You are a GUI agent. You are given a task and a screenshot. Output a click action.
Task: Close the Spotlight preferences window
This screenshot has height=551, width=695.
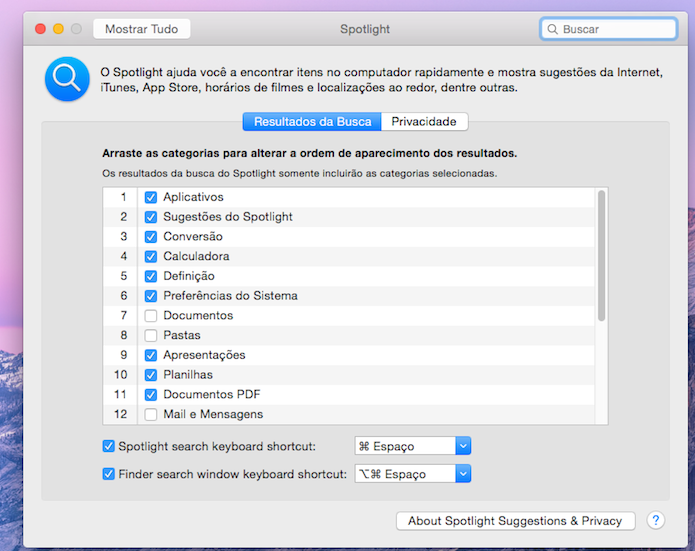[40, 29]
